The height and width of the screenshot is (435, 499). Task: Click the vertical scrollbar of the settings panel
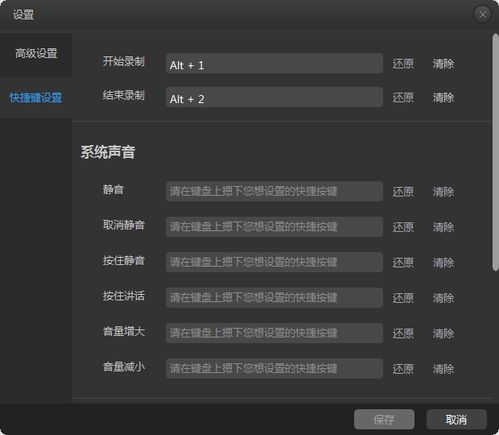tap(495, 152)
